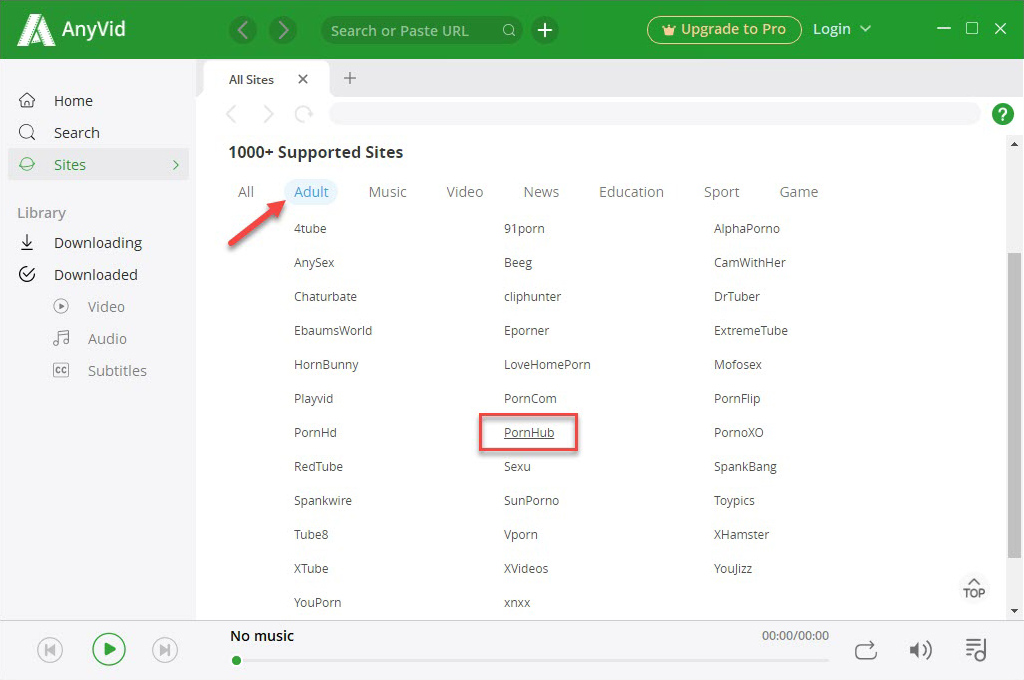The width and height of the screenshot is (1024, 680).
Task: Select the Music category filter
Action: pos(387,192)
